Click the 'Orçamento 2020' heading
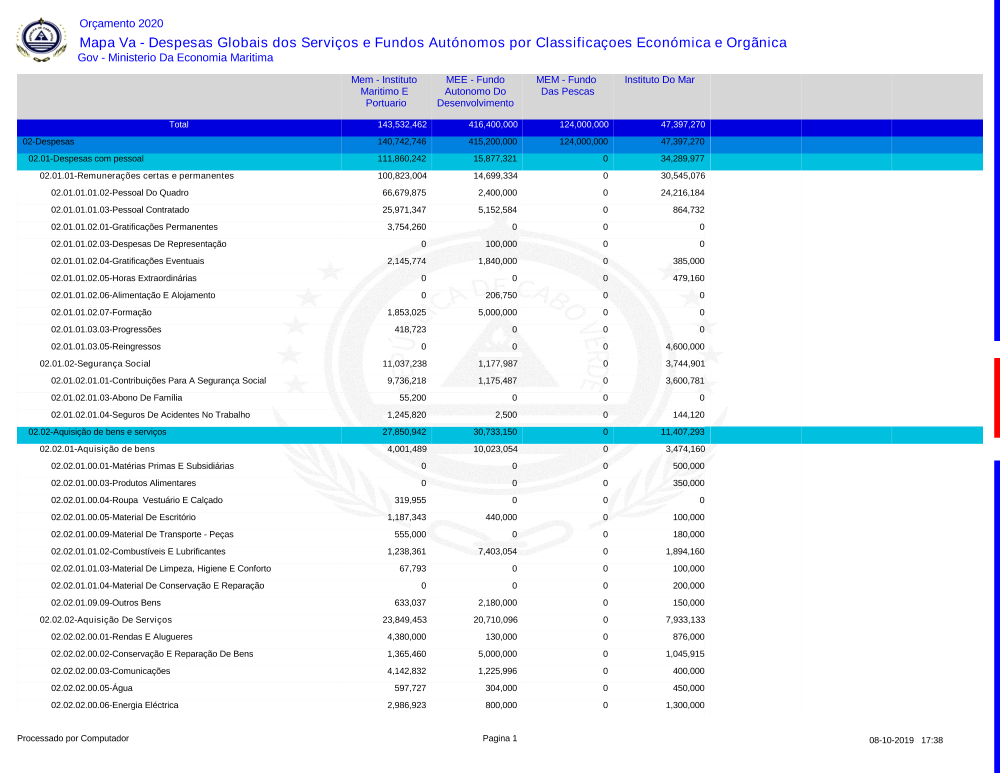 pyautogui.click(x=121, y=24)
